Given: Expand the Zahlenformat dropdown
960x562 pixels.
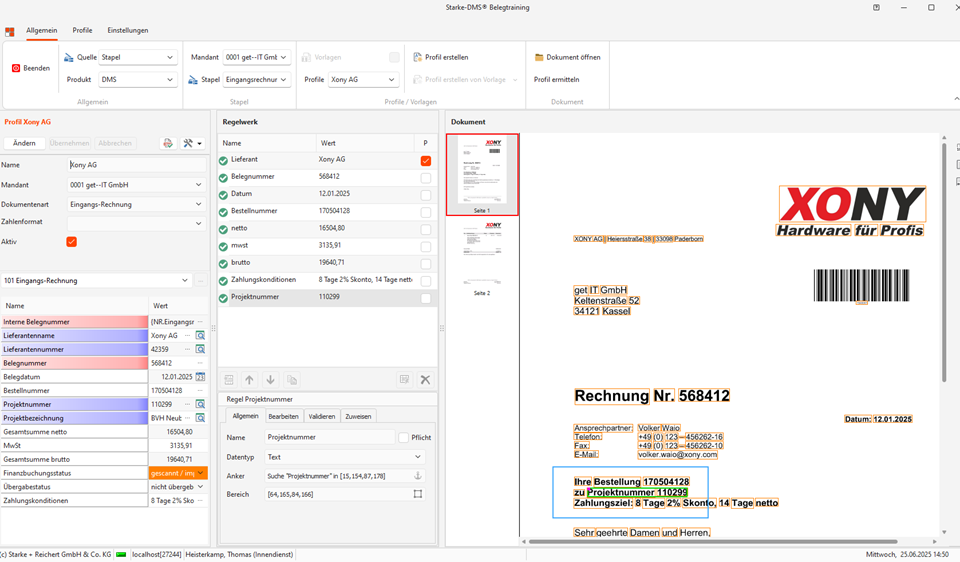Looking at the screenshot, I should point(136,223).
